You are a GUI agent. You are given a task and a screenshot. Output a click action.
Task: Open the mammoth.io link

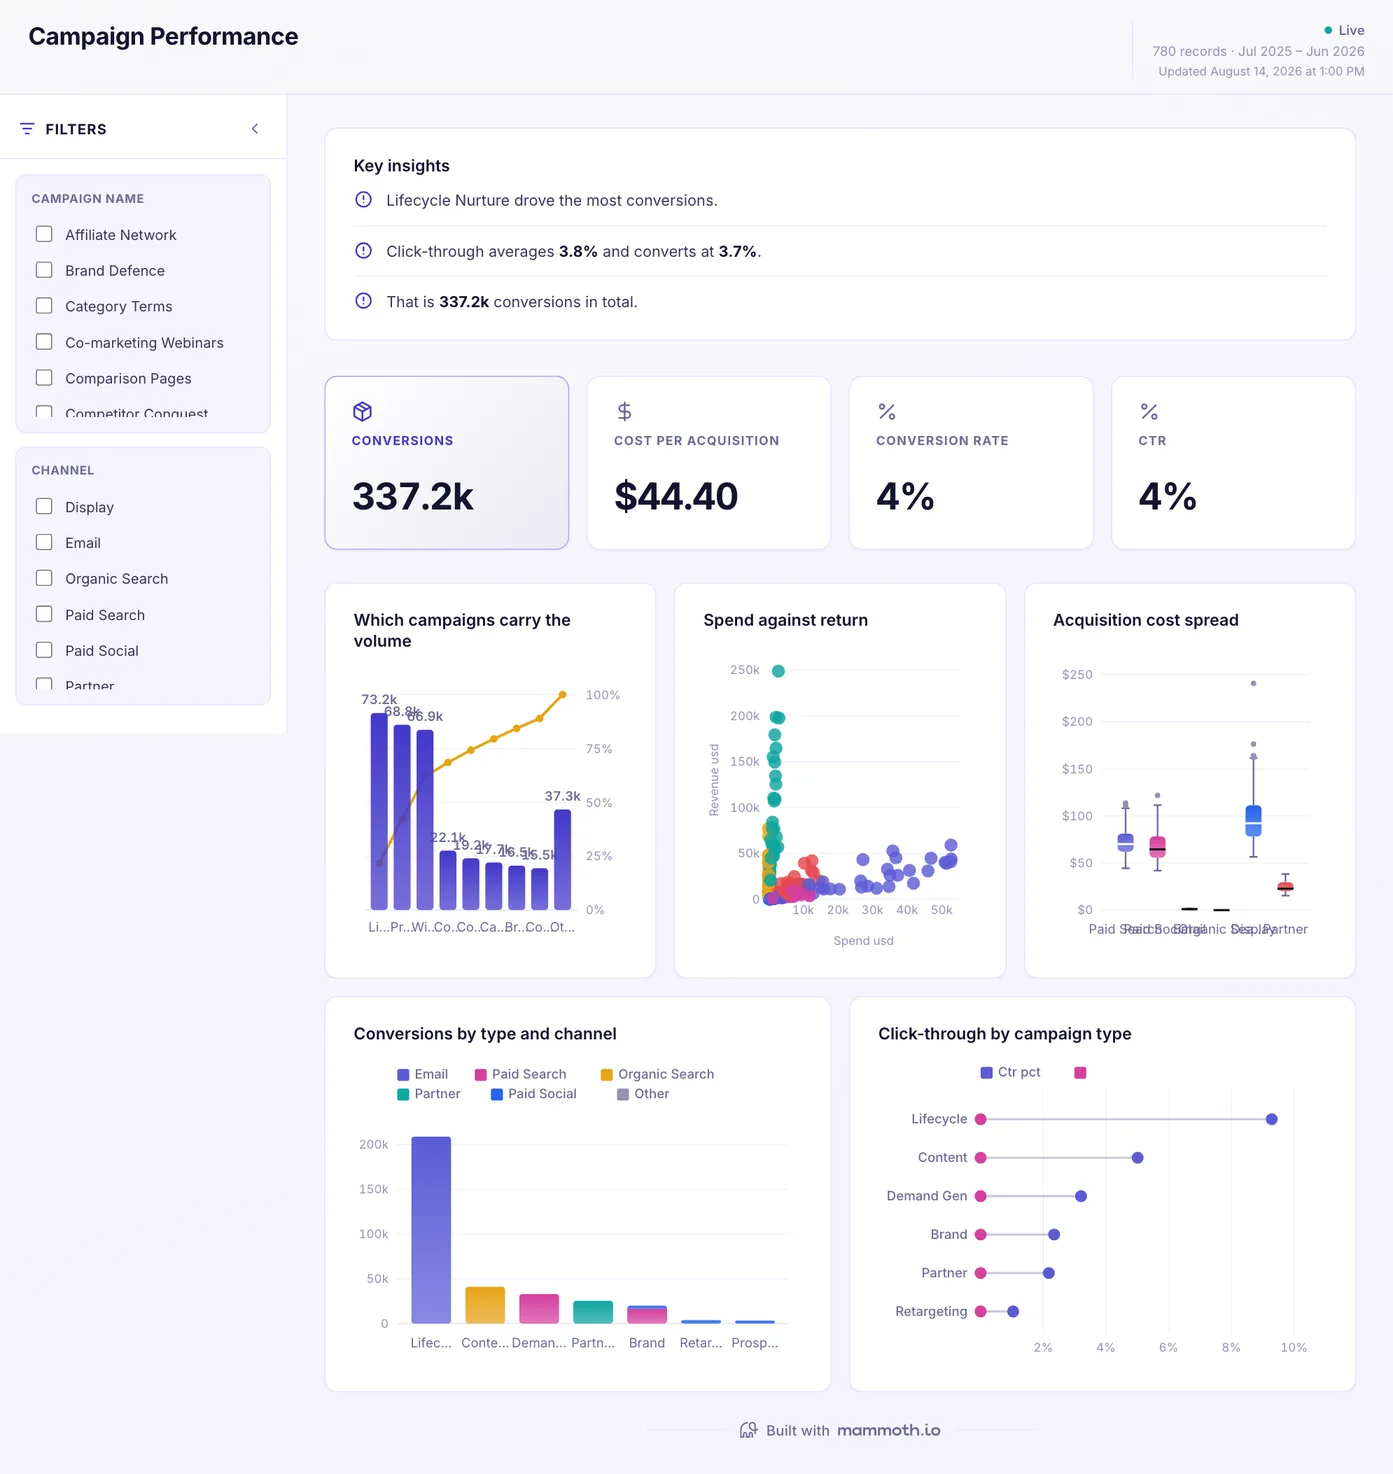pos(889,1430)
